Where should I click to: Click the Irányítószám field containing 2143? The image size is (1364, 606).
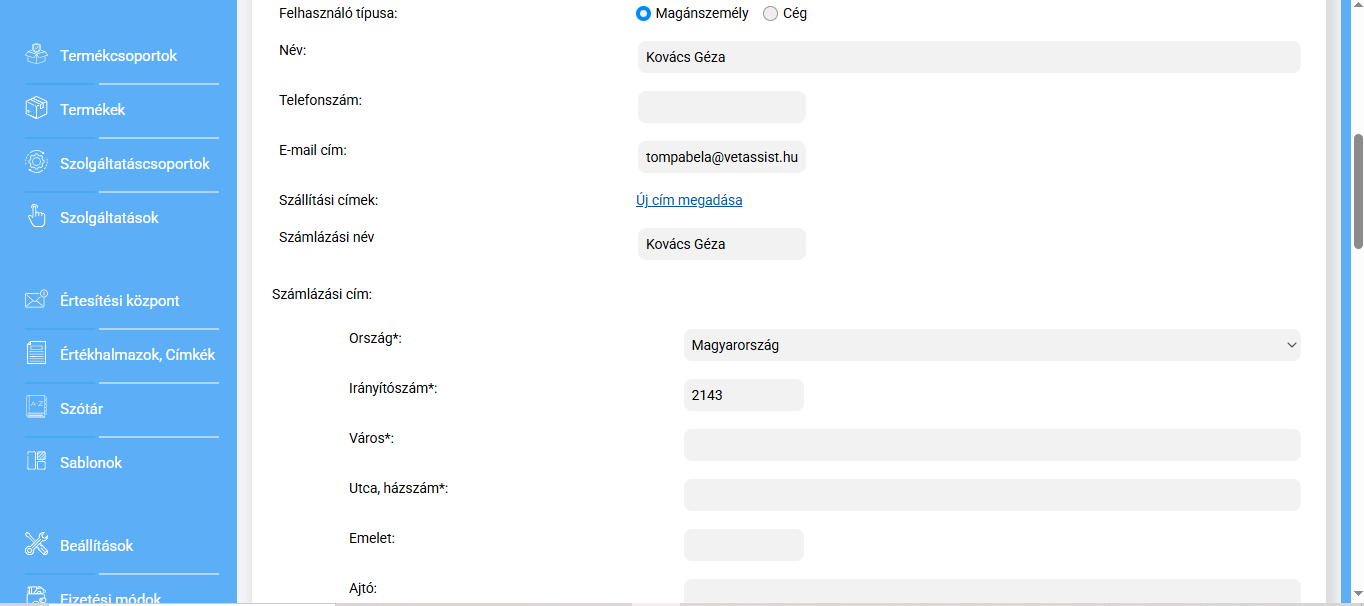pyautogui.click(x=743, y=395)
